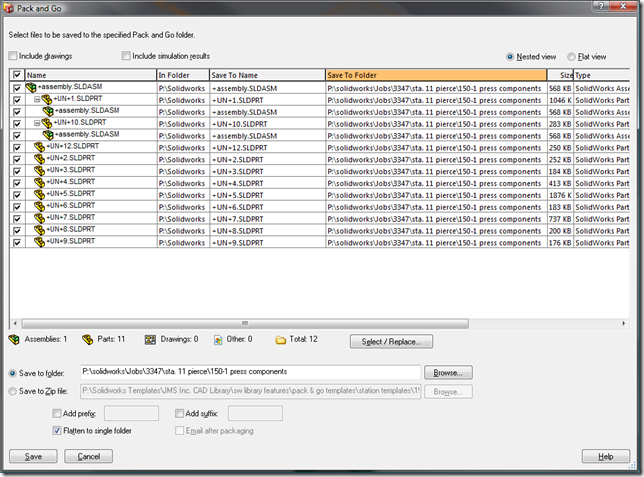Click the top-level +assembly.SLDASM assembly icon
Viewport: 644px width, 477px height.
coord(31,87)
